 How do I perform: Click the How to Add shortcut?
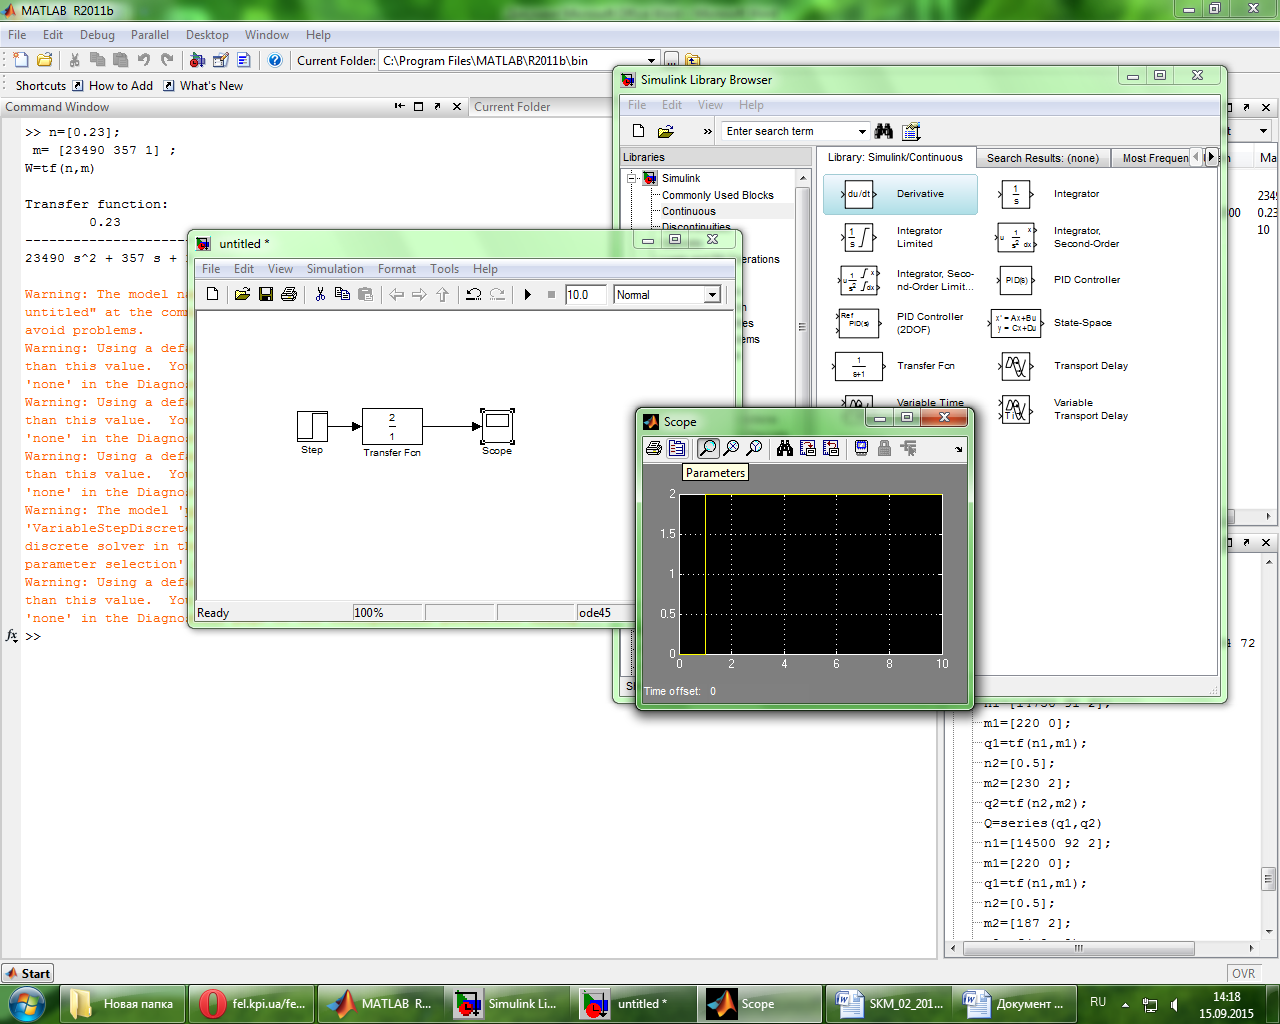click(112, 86)
